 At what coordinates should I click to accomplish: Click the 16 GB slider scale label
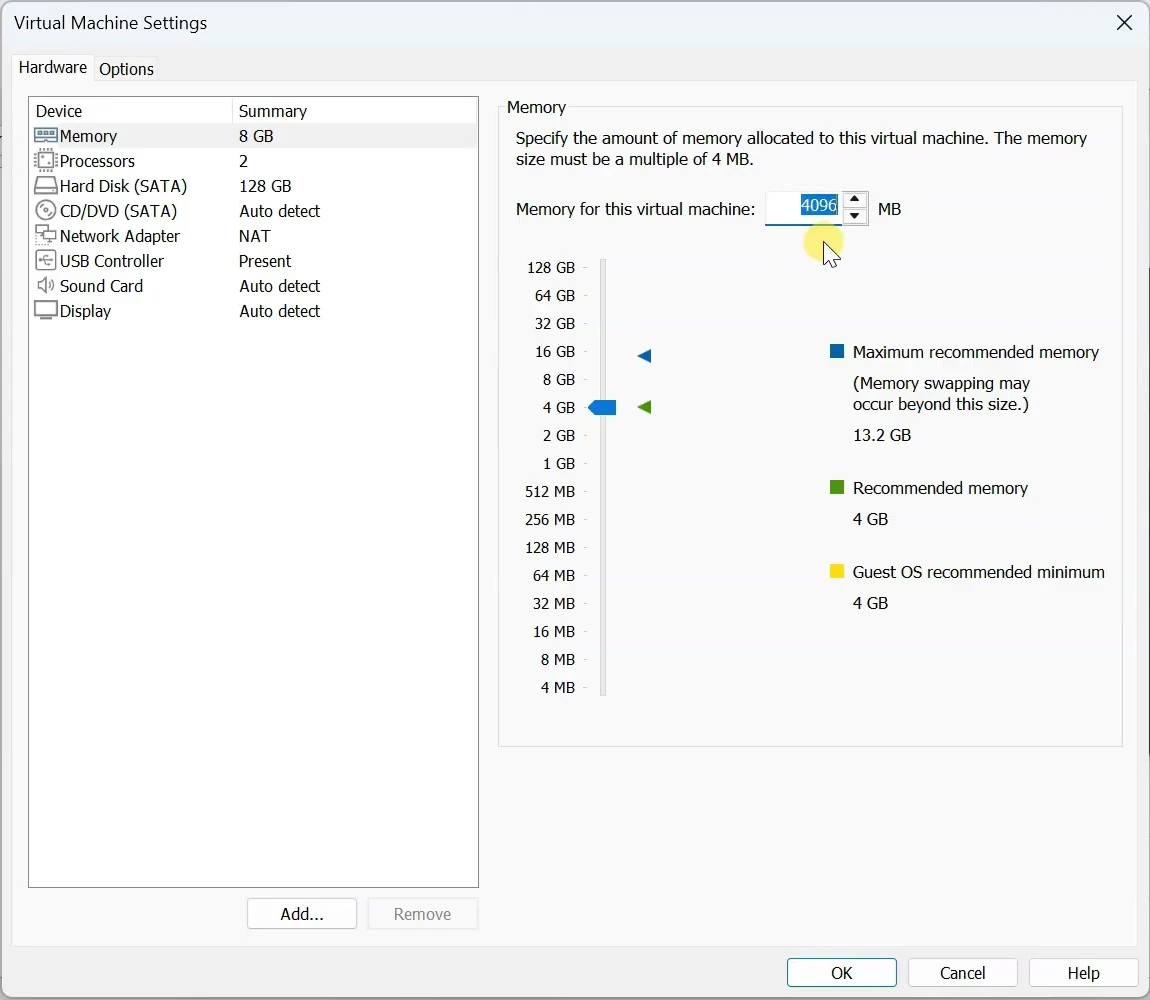tap(554, 351)
